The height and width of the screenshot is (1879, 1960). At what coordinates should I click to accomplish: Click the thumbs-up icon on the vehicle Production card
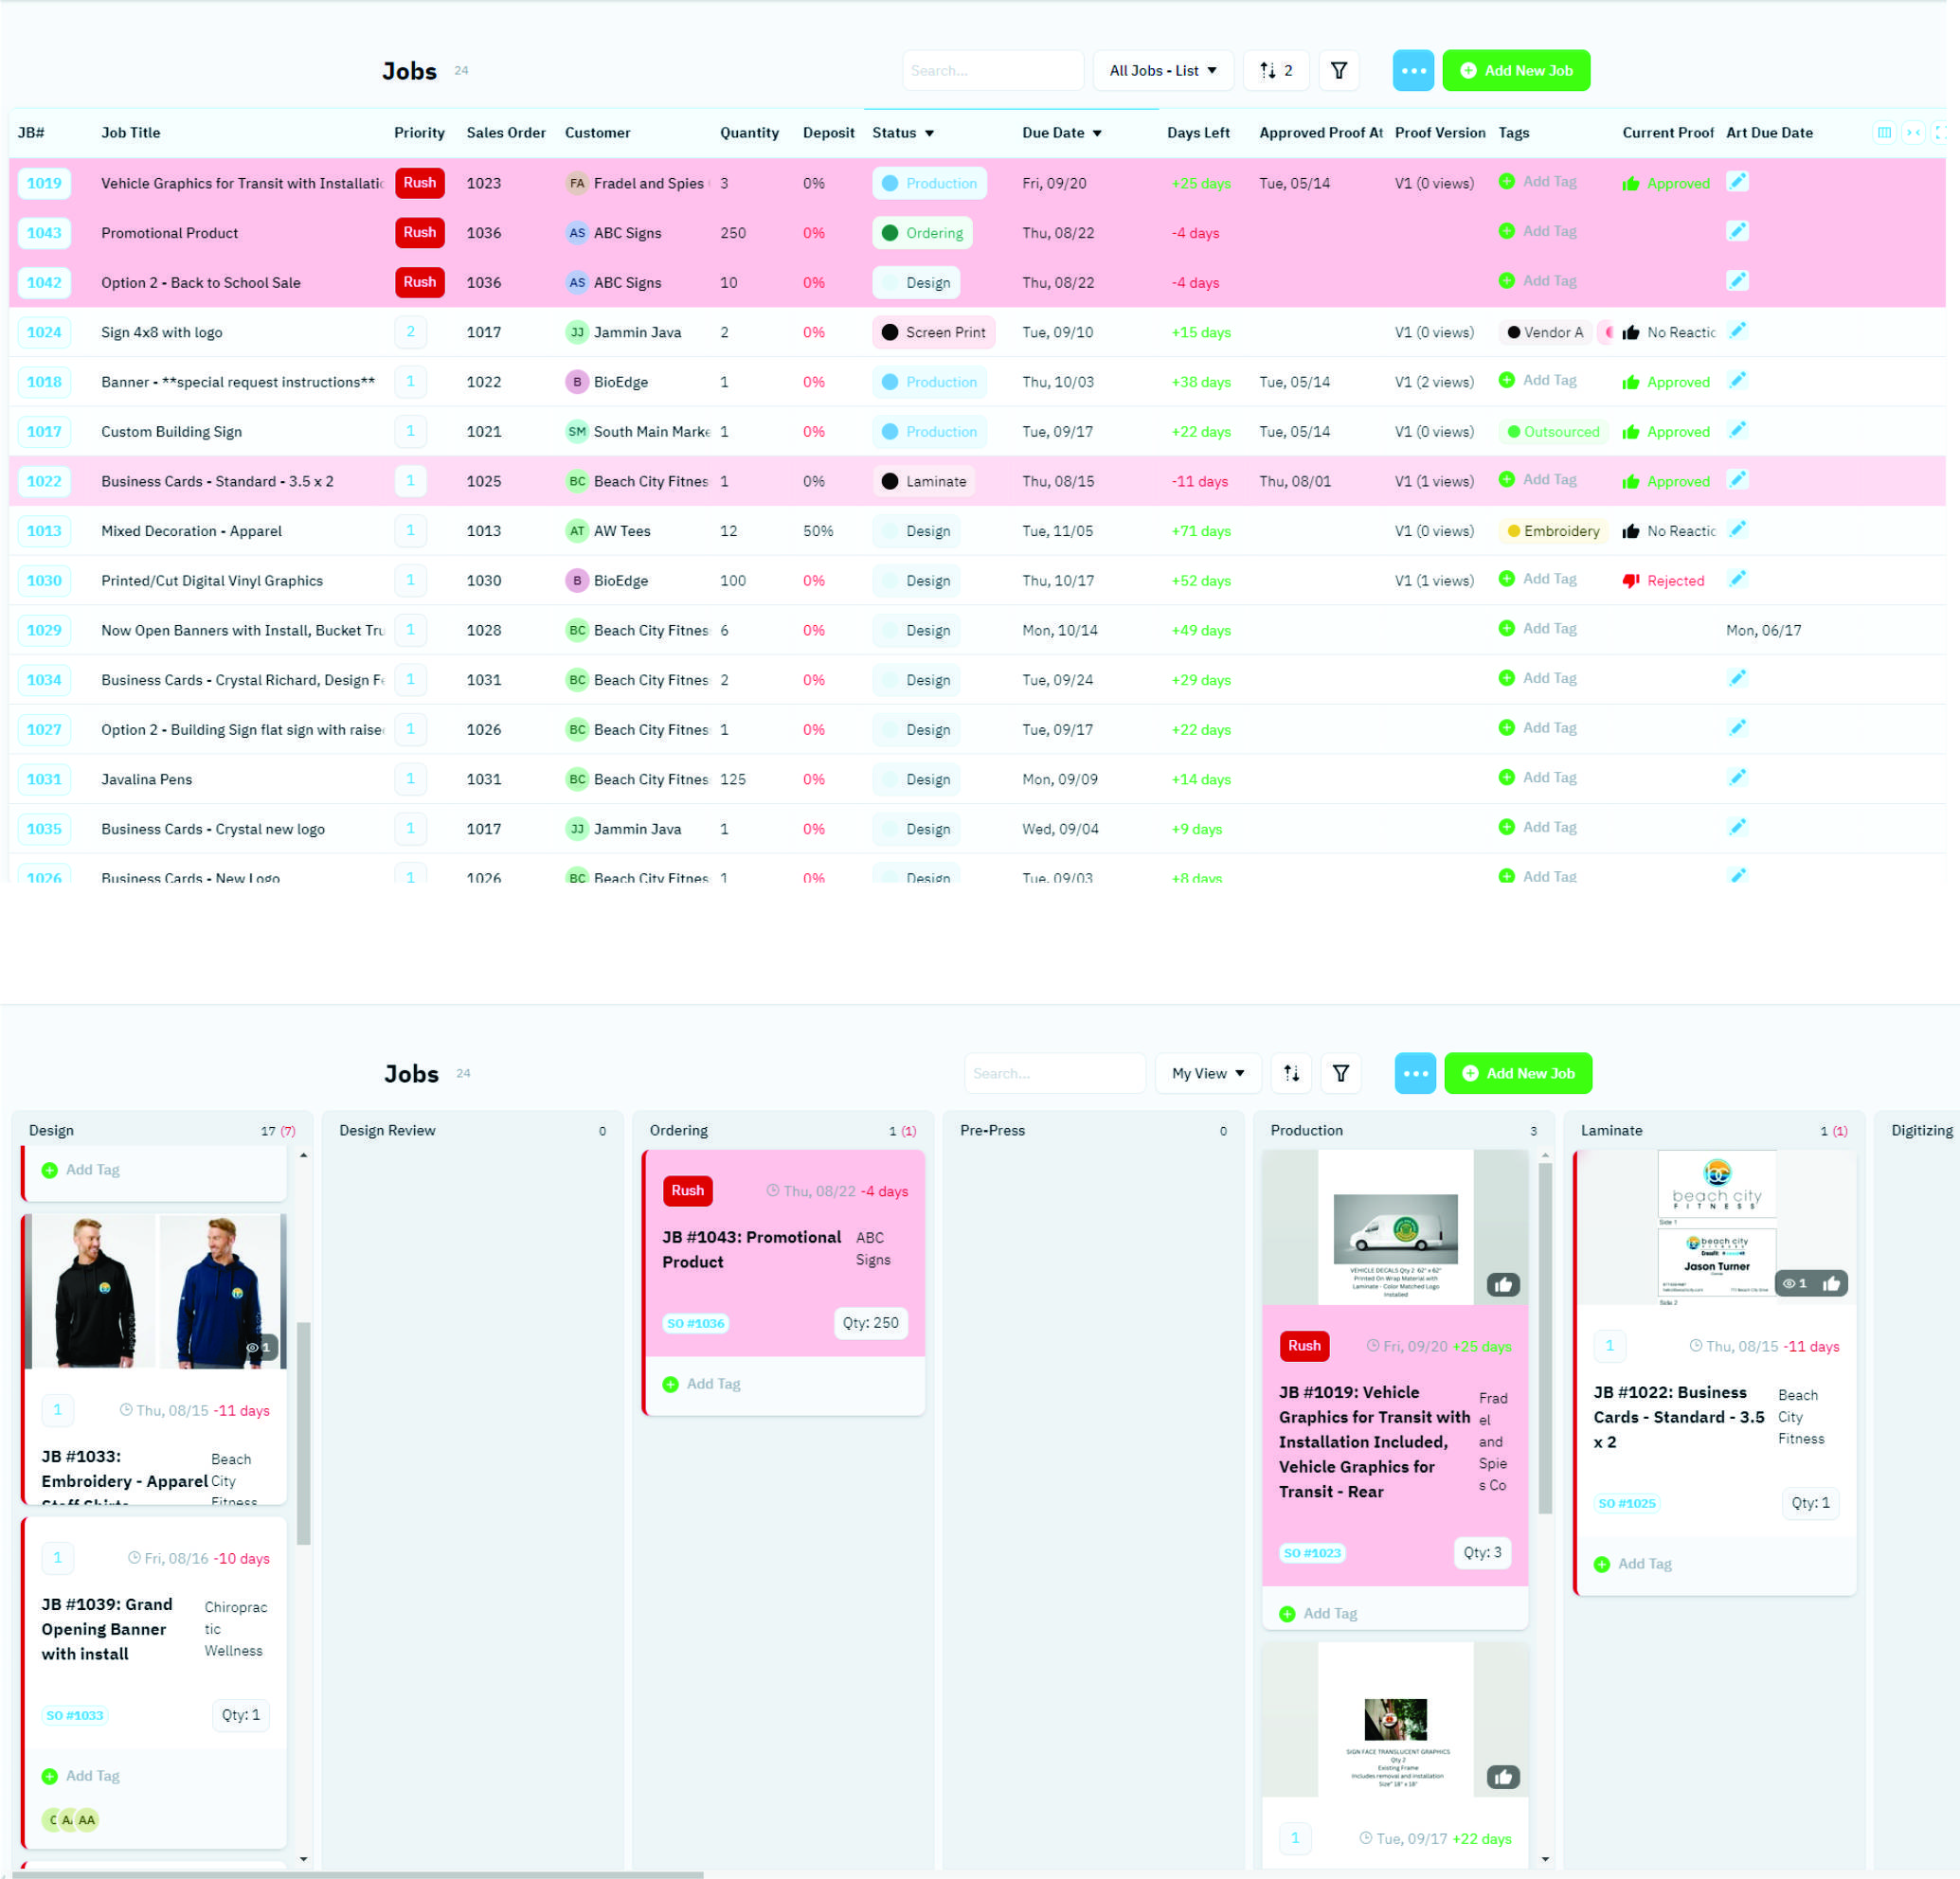[x=1504, y=1285]
